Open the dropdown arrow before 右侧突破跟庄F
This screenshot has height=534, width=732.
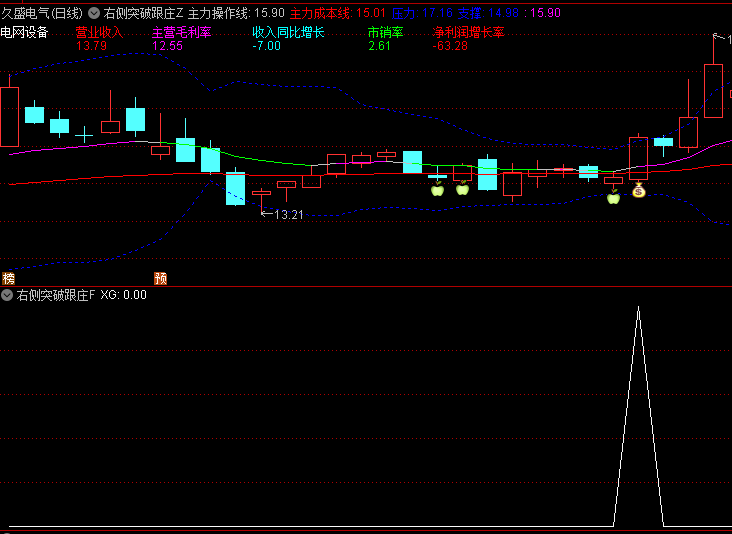(x=7, y=295)
